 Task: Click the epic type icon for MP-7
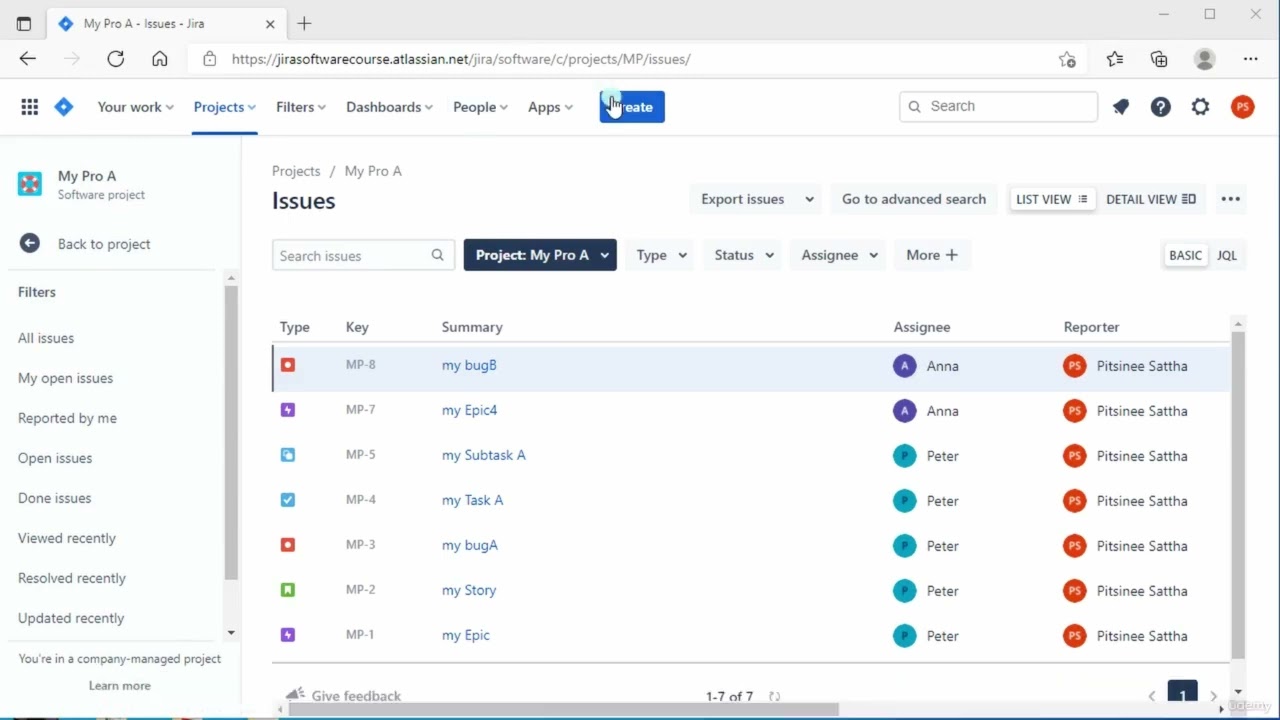(288, 410)
